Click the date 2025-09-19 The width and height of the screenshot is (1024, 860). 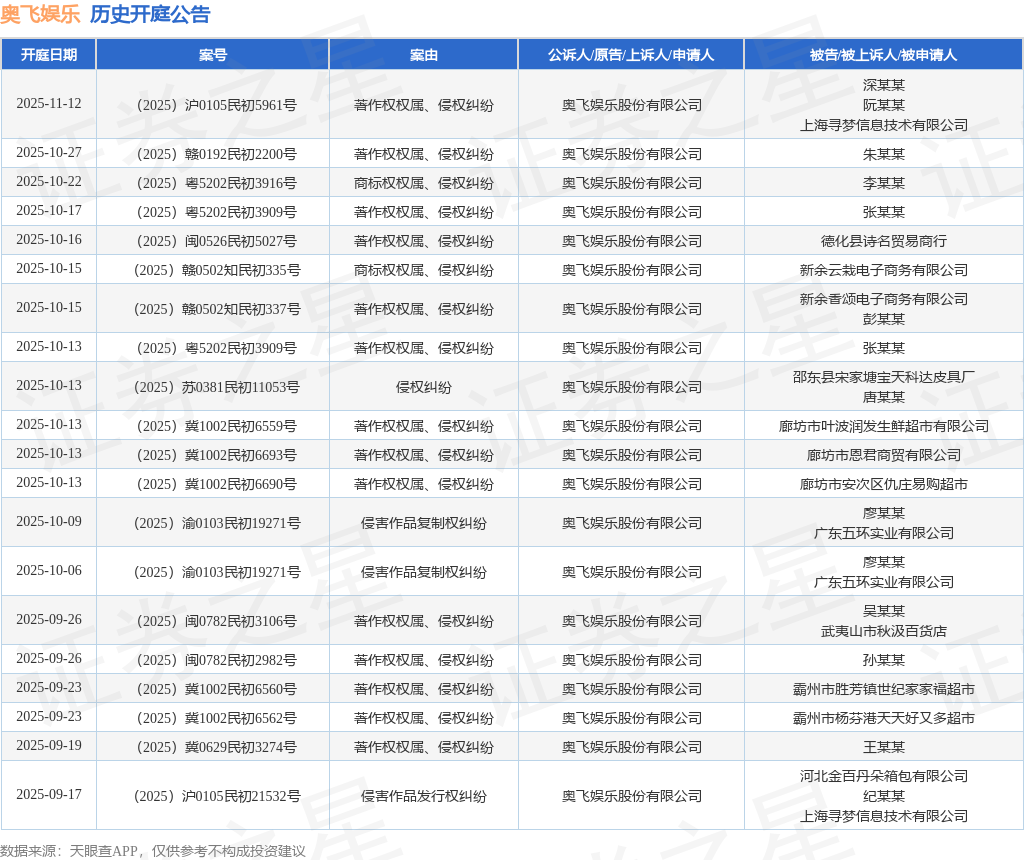click(49, 746)
